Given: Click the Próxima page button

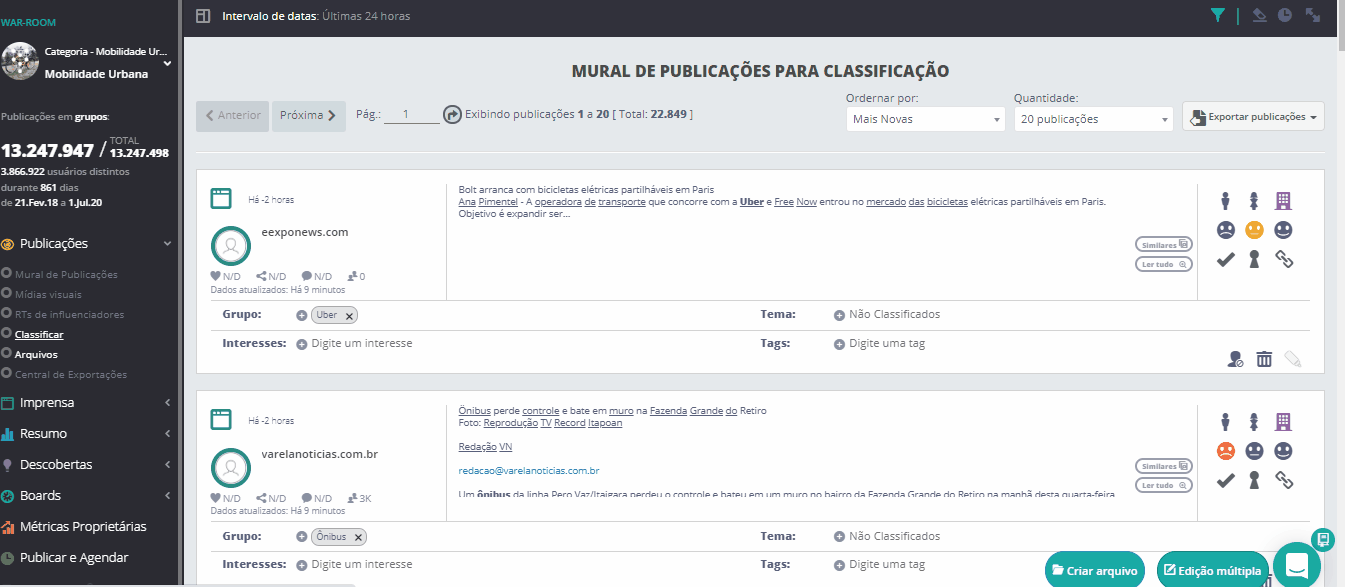Looking at the screenshot, I should click(x=308, y=116).
